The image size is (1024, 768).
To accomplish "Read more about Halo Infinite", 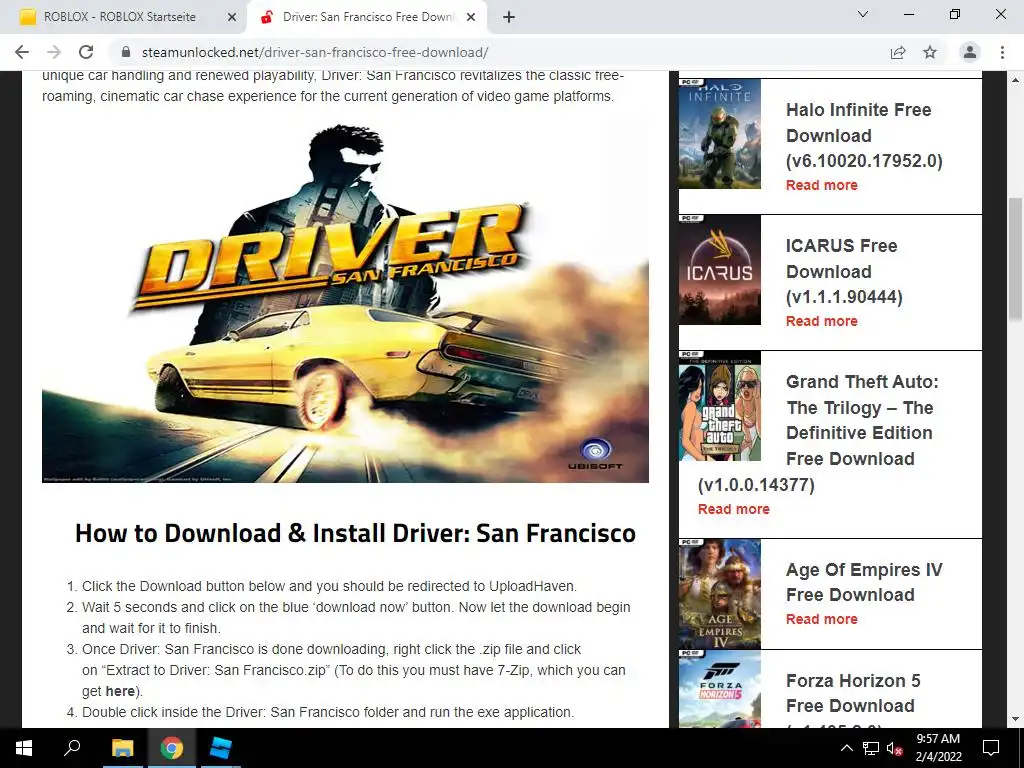I will (822, 185).
